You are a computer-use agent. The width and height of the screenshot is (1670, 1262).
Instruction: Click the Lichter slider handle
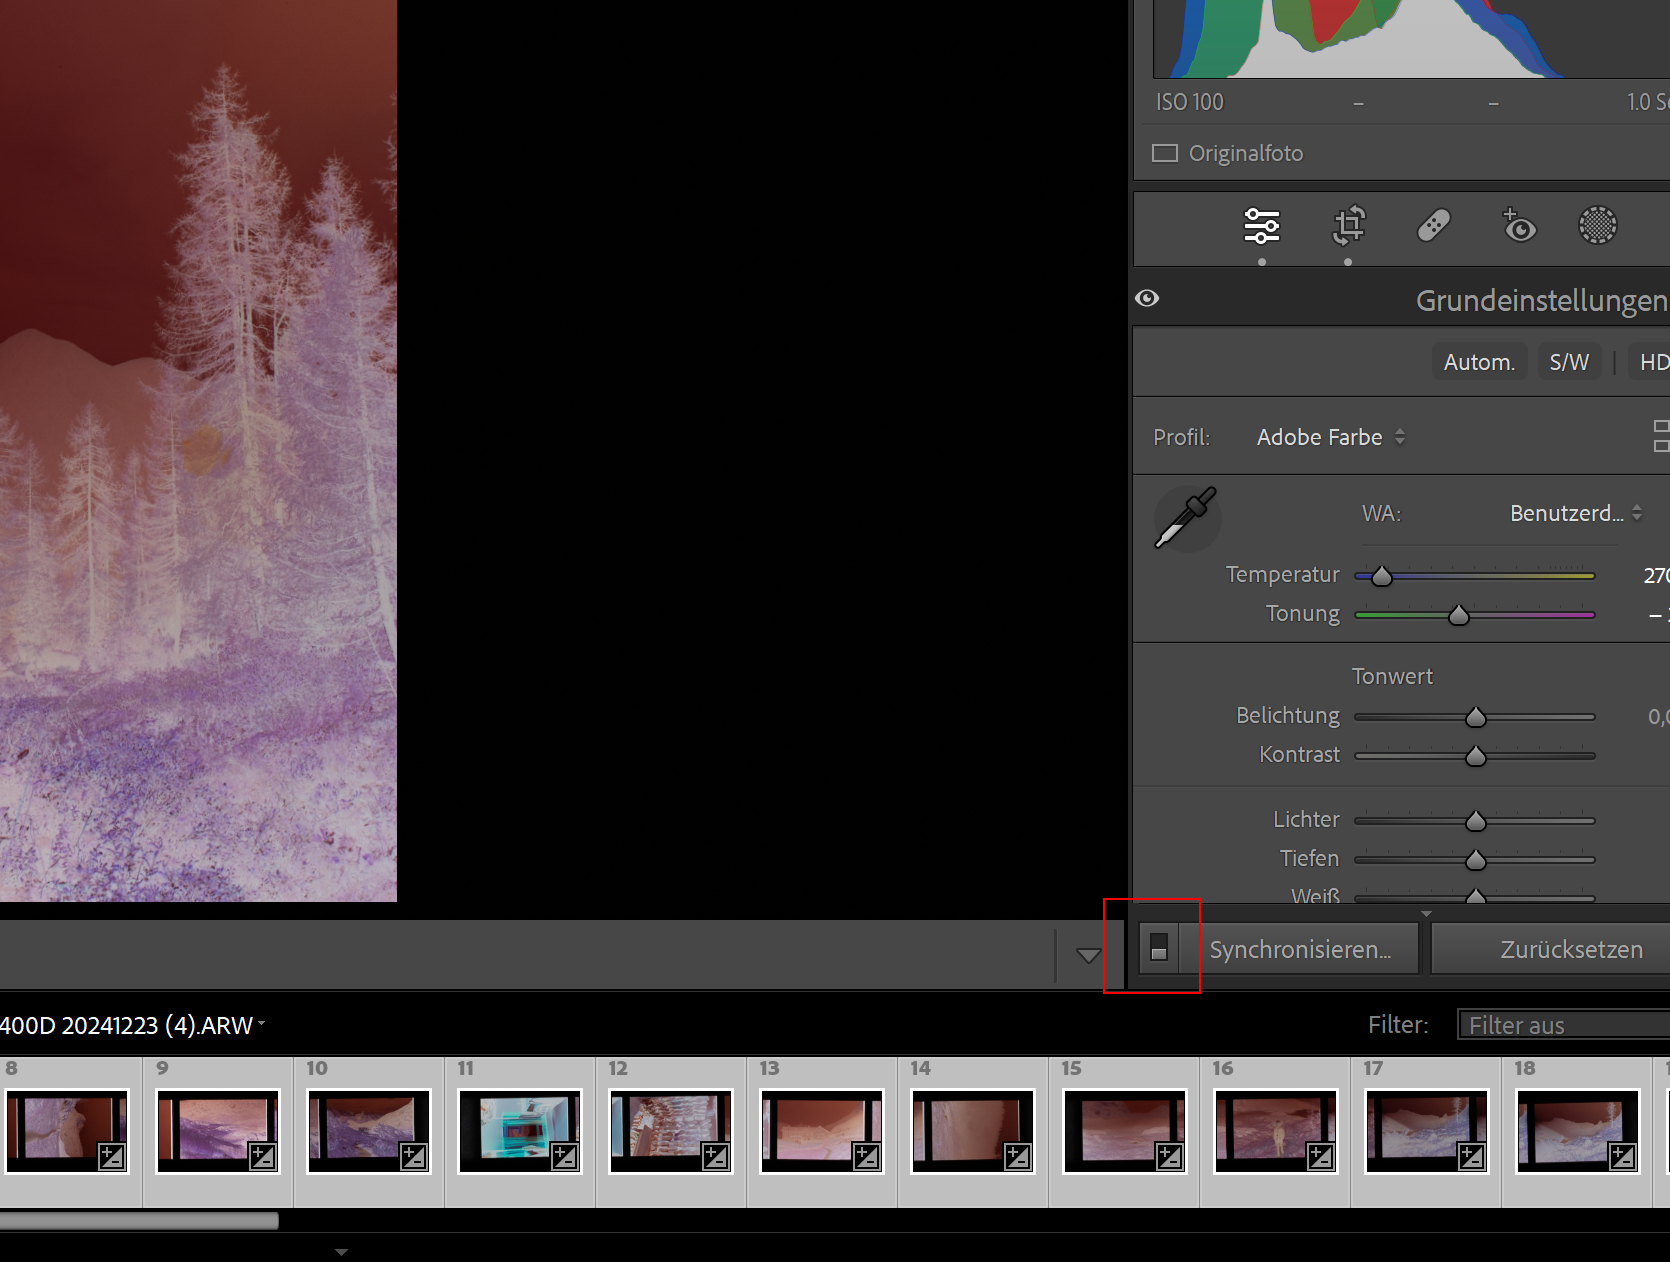[1476, 821]
